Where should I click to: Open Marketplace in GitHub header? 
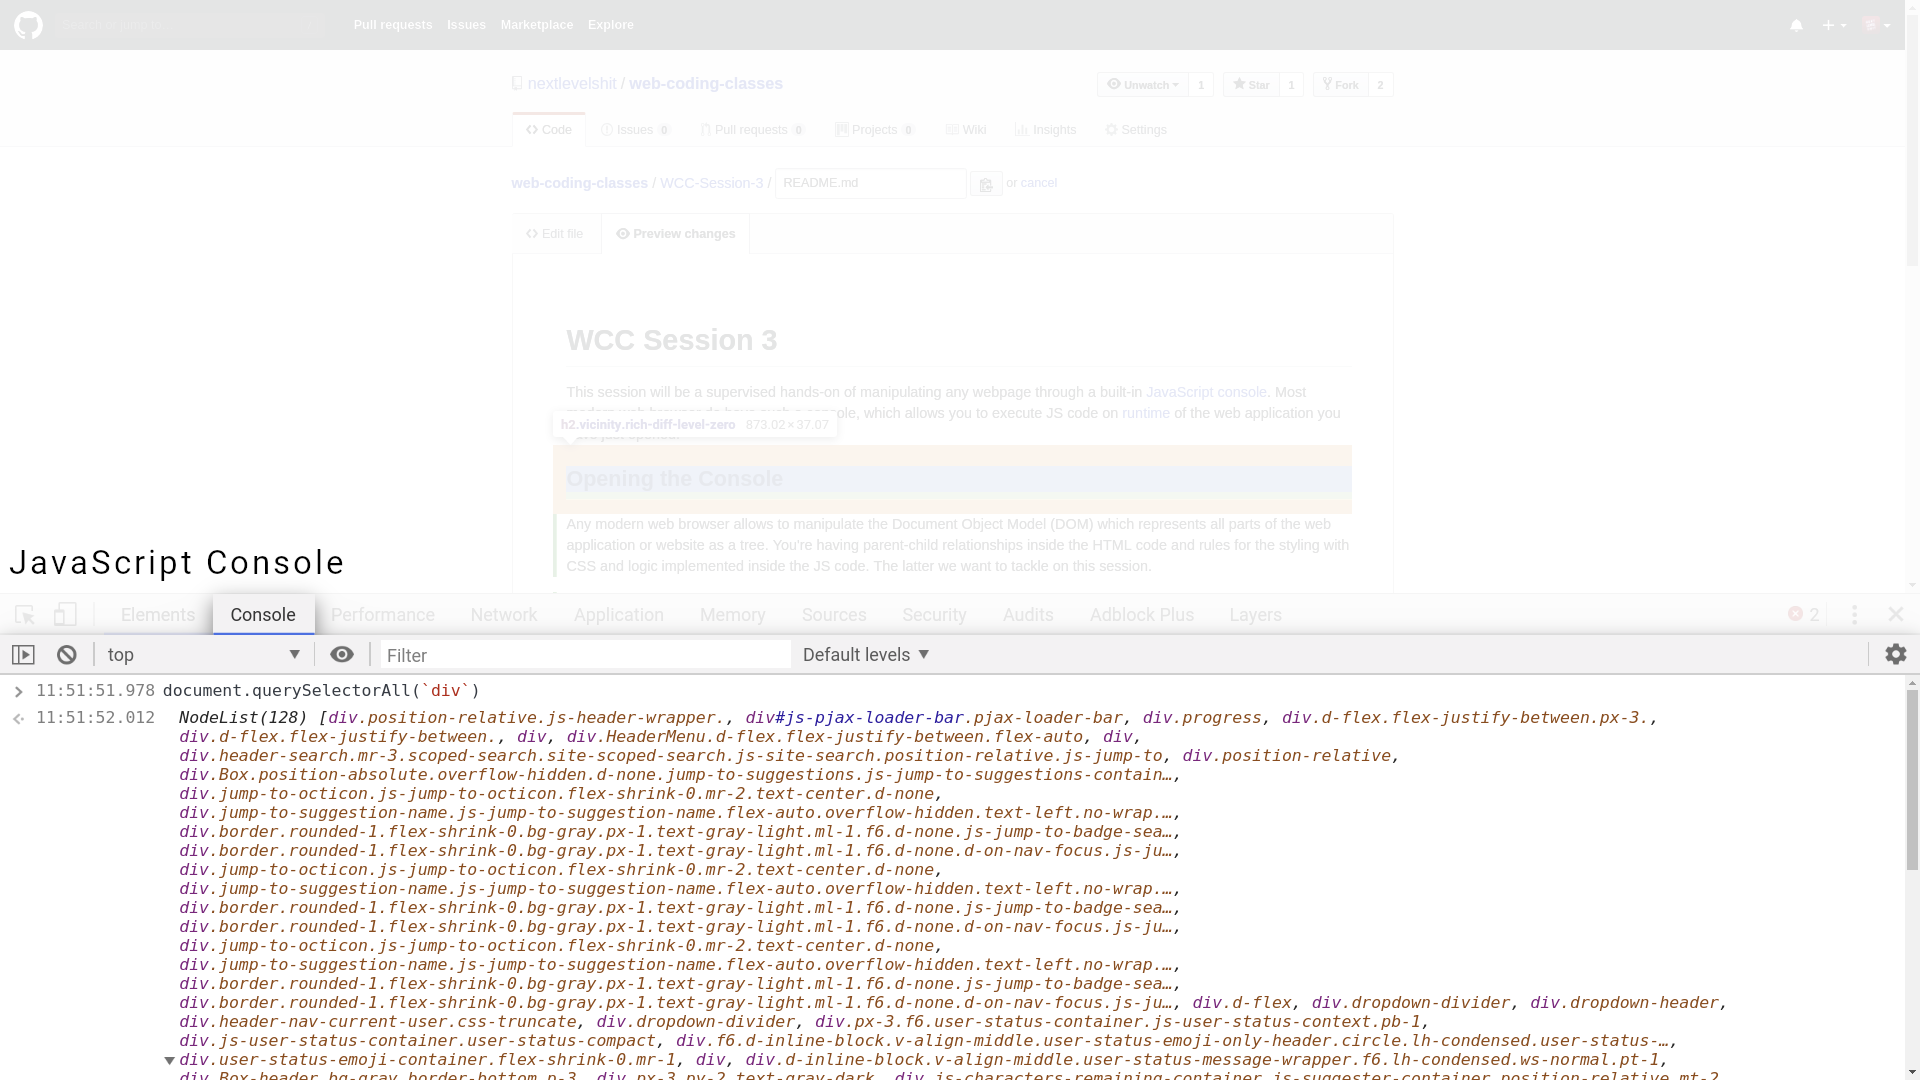pos(537,25)
